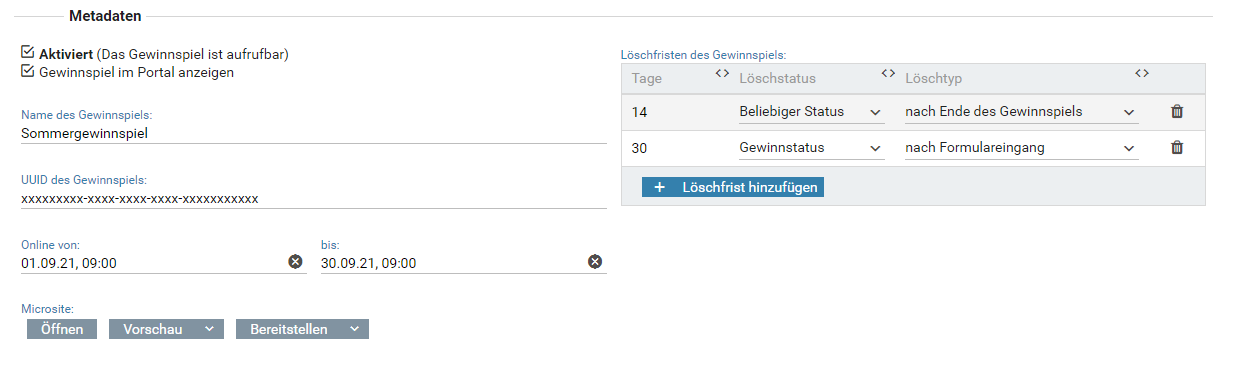
Task: Click the UUID des Gewinnspiels field
Action: 313,198
